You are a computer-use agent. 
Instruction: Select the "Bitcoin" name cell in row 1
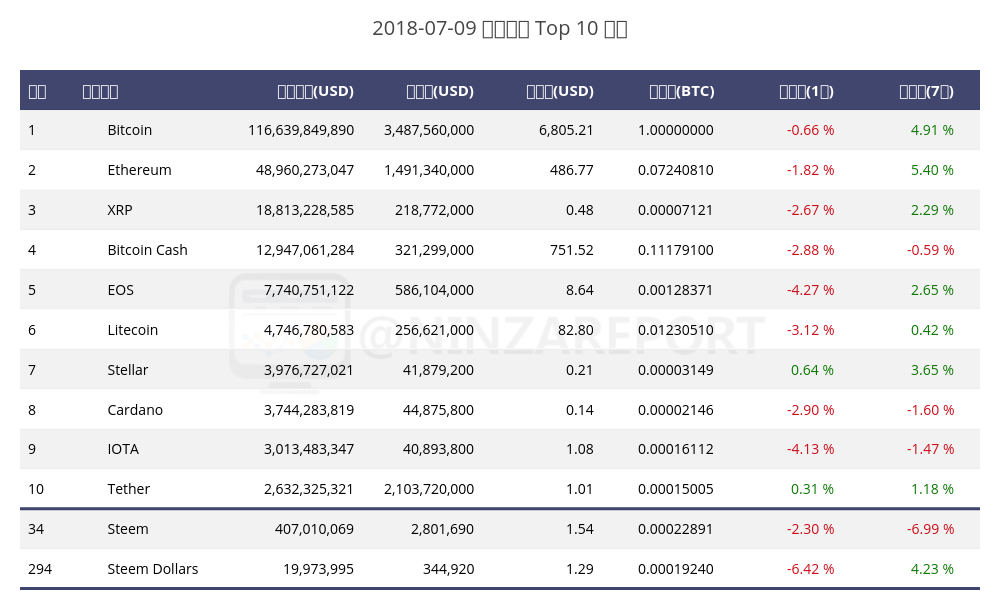[129, 130]
